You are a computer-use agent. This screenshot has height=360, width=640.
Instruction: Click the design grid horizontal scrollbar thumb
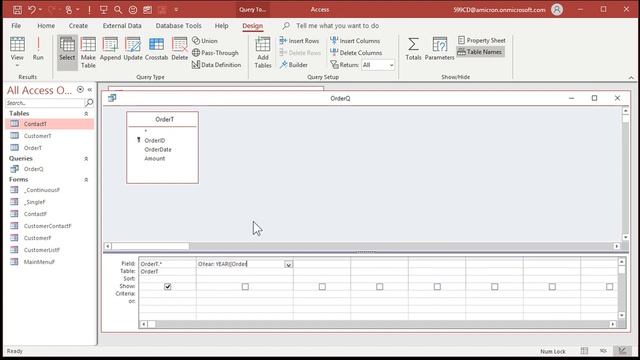pyautogui.click(x=151, y=324)
